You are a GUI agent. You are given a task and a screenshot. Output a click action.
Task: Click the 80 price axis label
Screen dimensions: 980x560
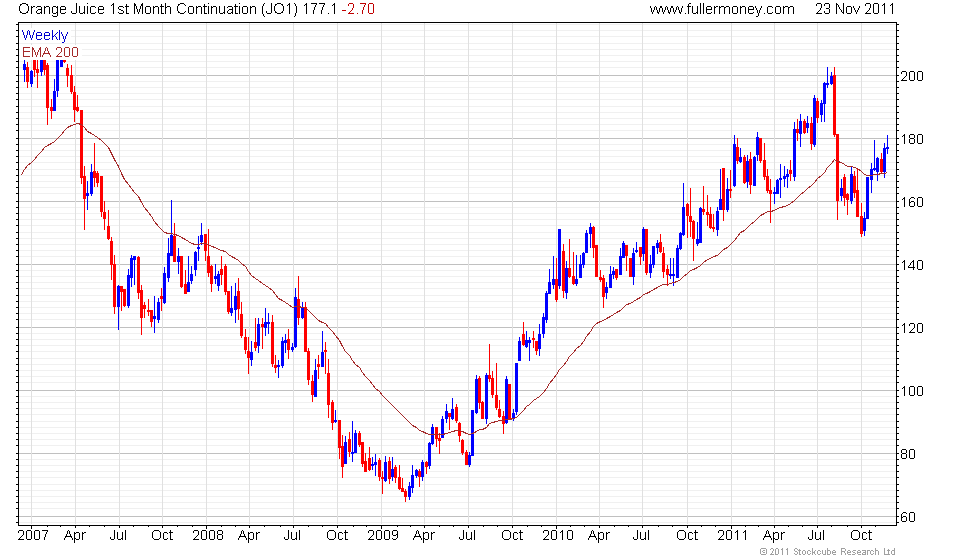(908, 454)
